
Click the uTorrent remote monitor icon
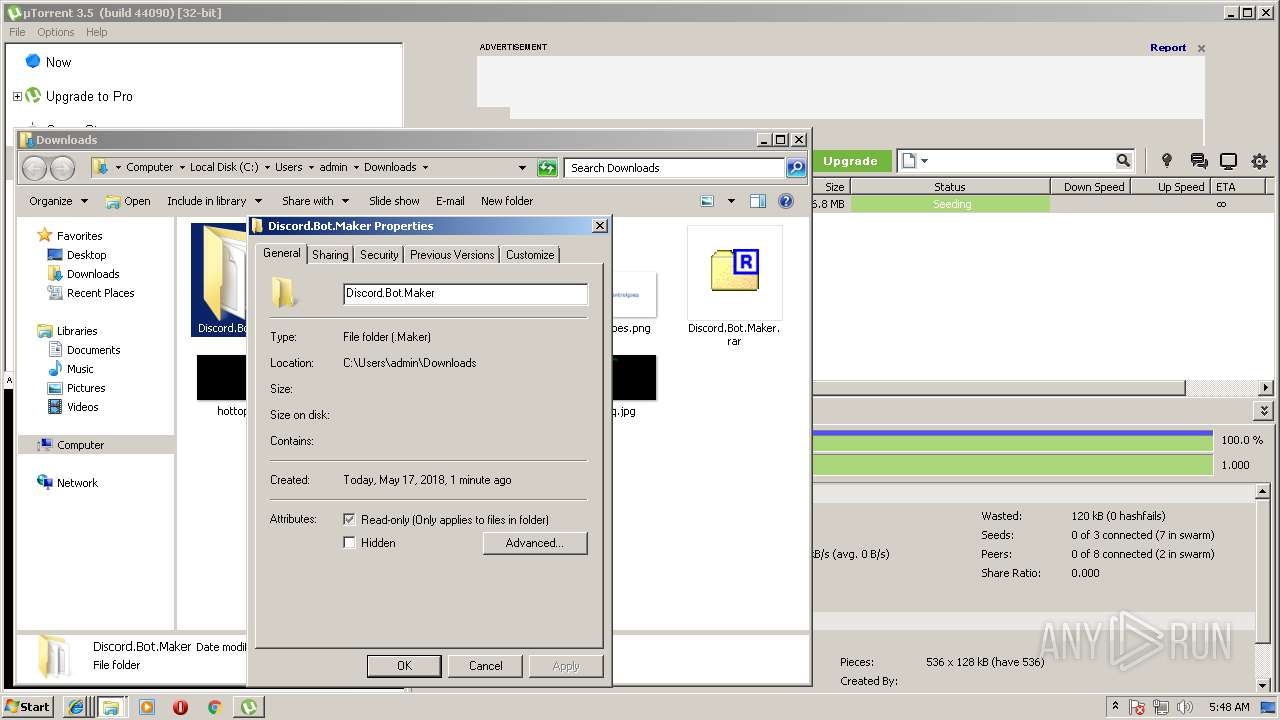pos(1229,161)
